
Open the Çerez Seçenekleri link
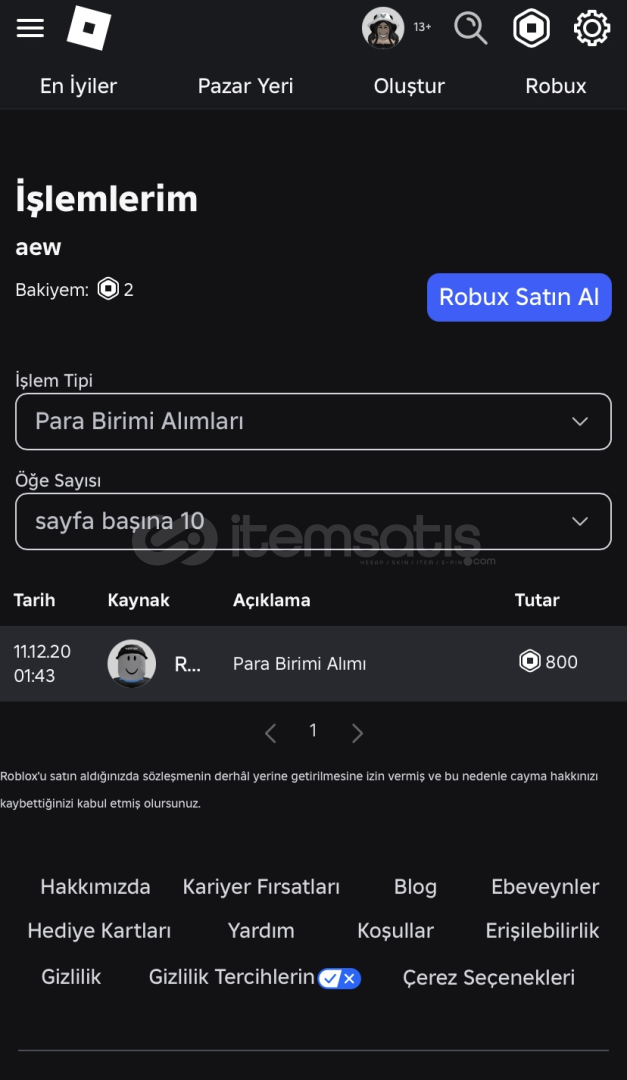[489, 977]
